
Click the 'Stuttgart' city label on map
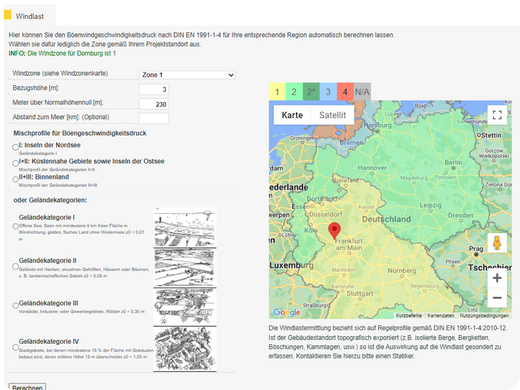point(360,293)
